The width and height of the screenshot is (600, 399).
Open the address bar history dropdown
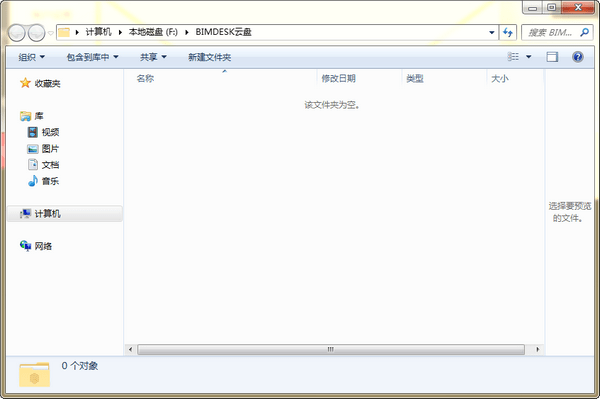coord(492,33)
